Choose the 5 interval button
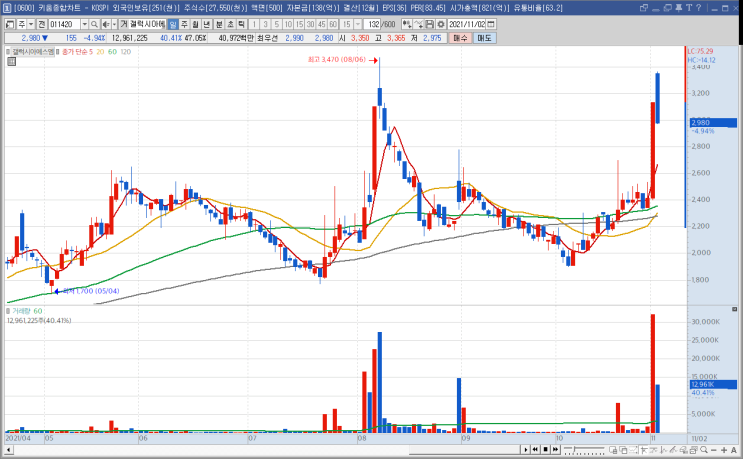This screenshot has height=459, width=743. [277, 24]
